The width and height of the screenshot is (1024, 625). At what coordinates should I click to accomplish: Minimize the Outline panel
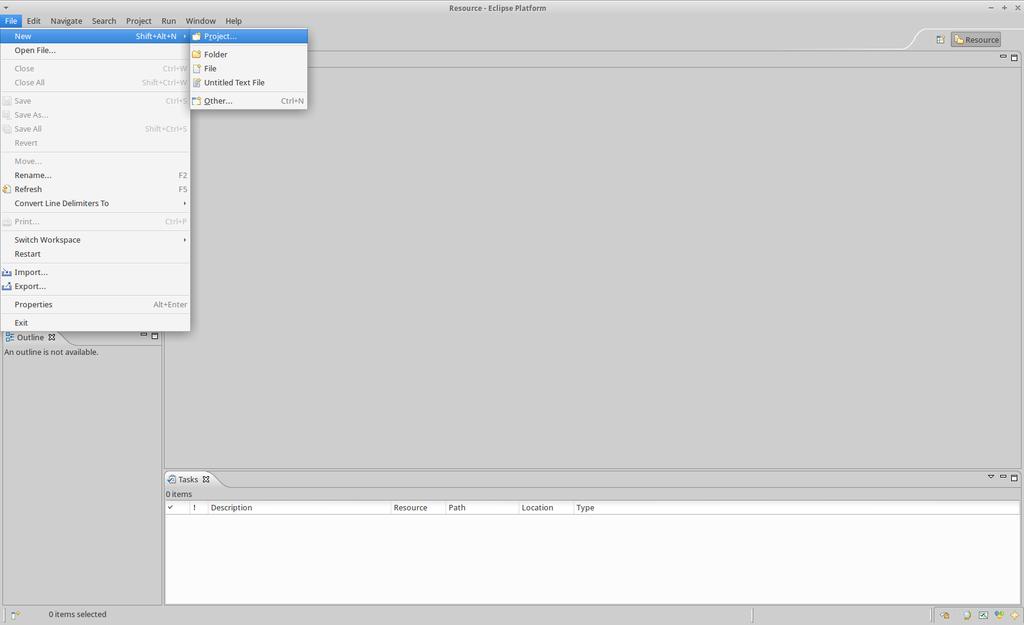pos(144,335)
